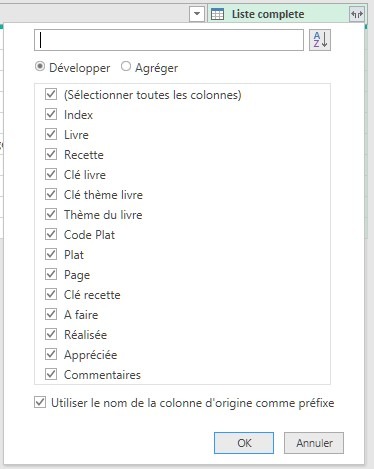374x469 pixels.
Task: Toggle the Page column checkbox
Action: tap(51, 274)
